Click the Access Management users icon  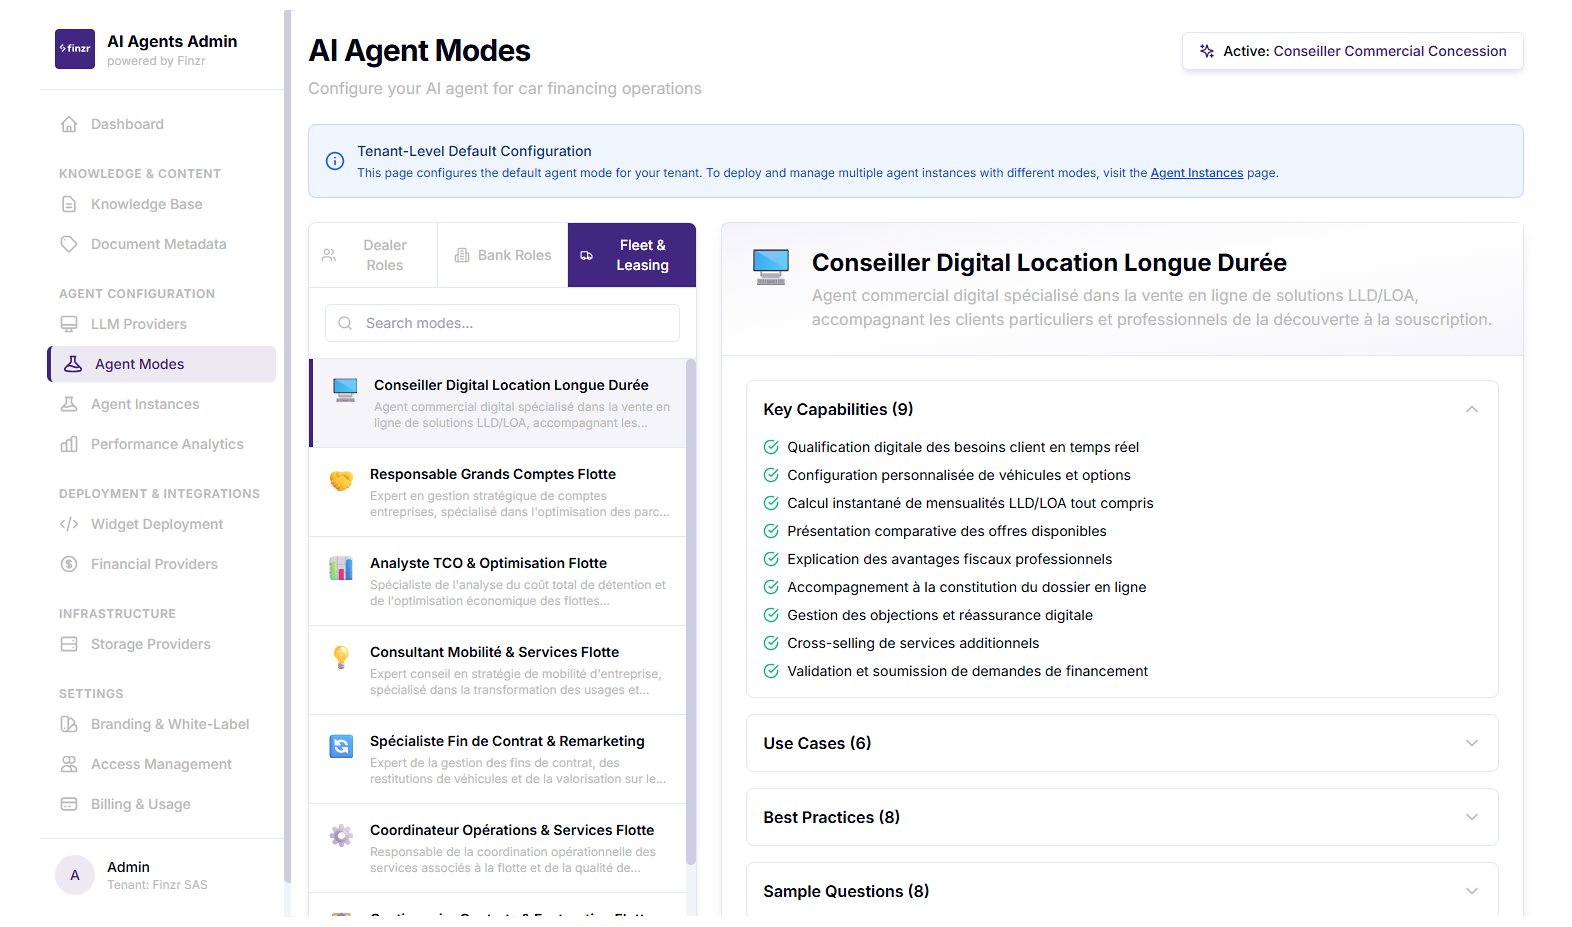point(69,764)
